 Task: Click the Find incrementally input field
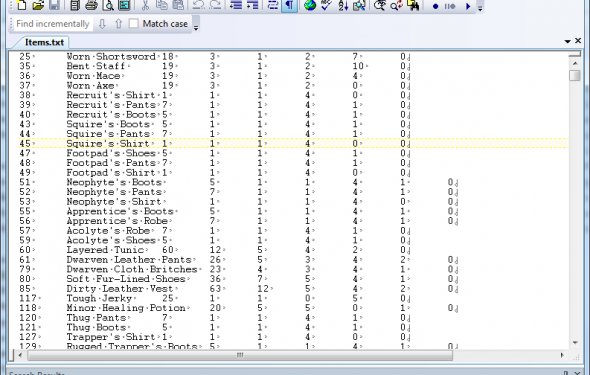[x=53, y=24]
